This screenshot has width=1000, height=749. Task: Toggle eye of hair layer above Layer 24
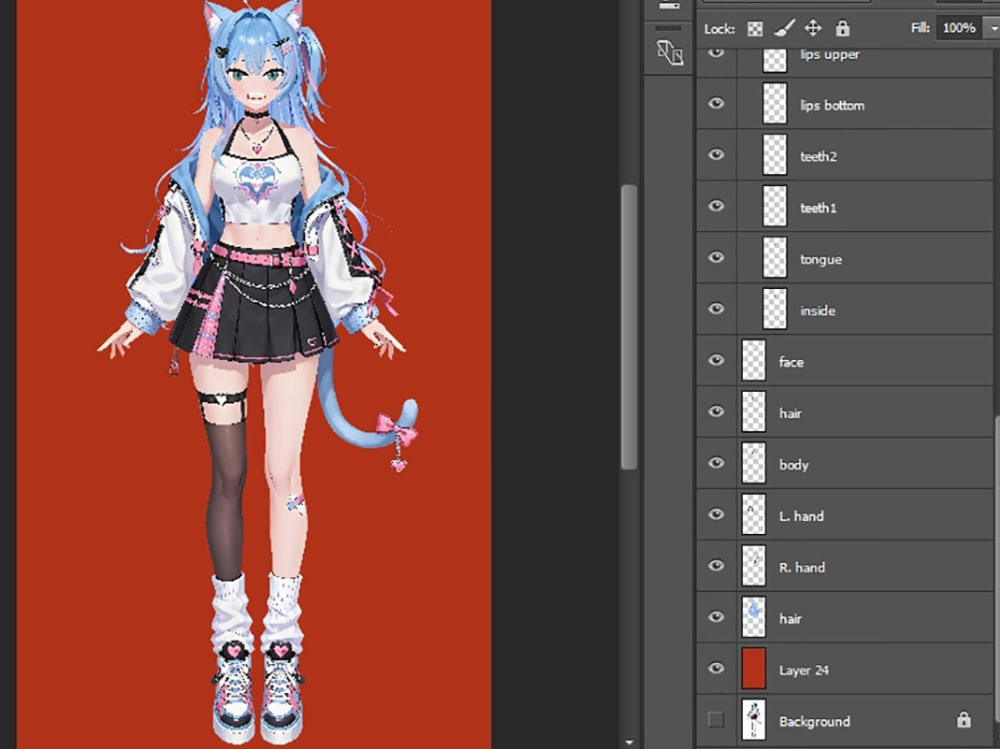pos(716,617)
